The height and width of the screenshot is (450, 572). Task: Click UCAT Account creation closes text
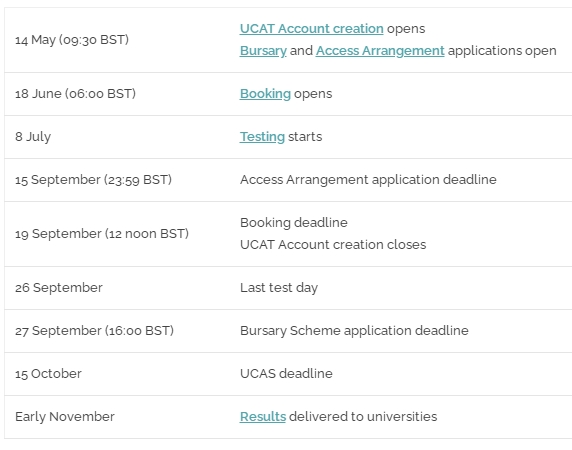coord(333,245)
